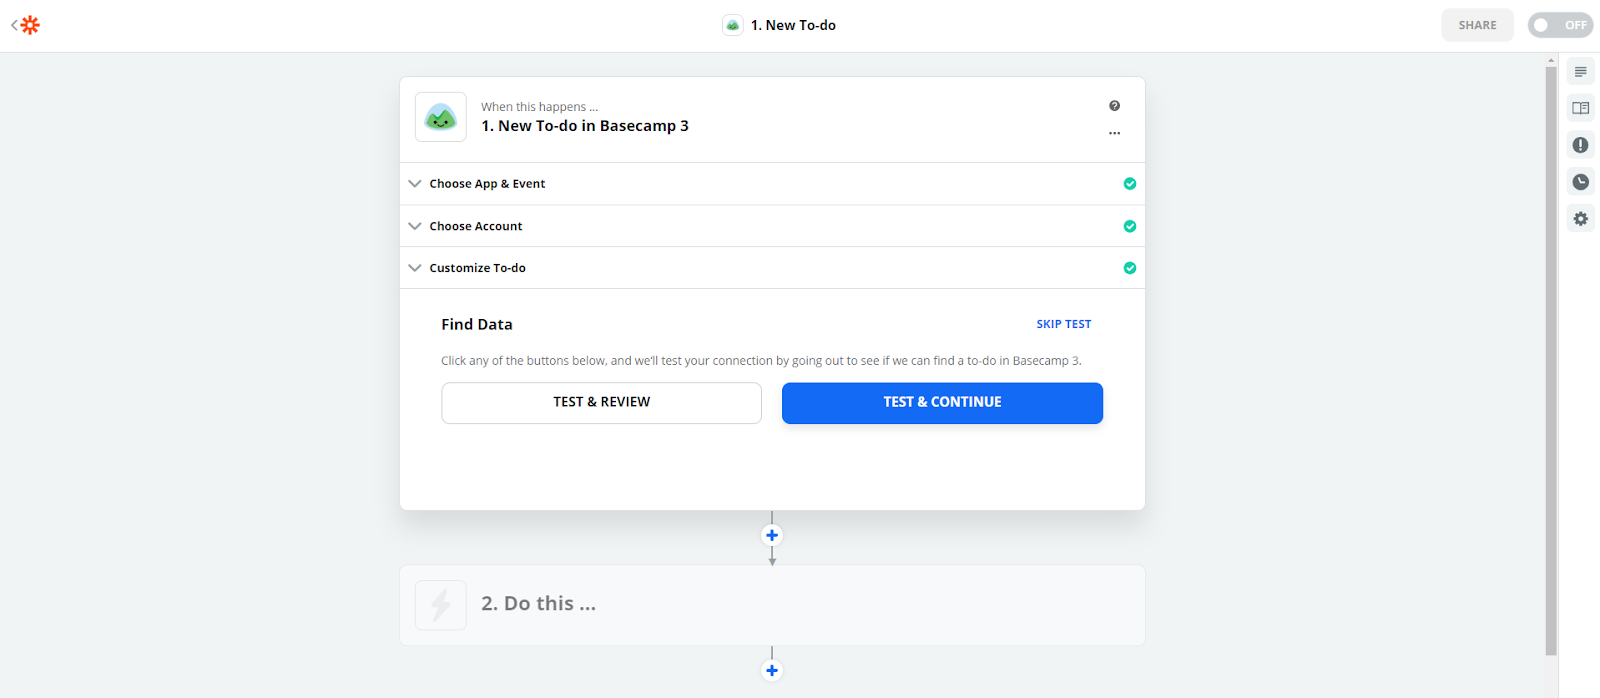Open the guide book sidebar icon
Viewport: 1600px width, 698px height.
[1581, 108]
